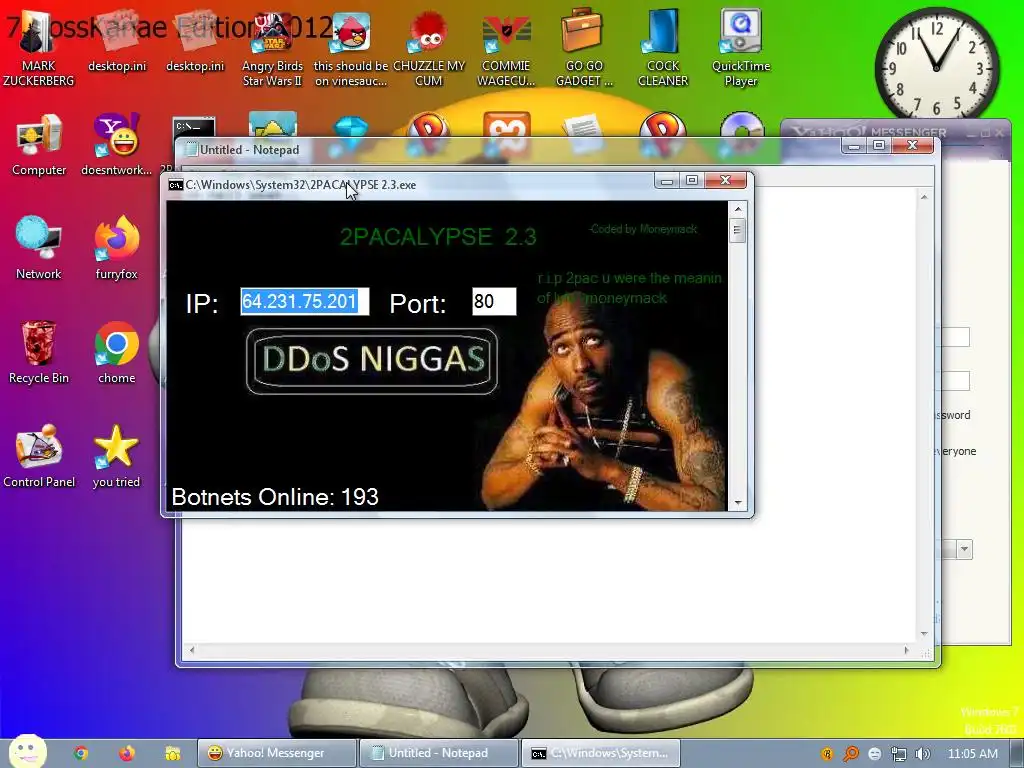1024x768 pixels.
Task: Click the 2PACALYPSE console scroll up arrow
Action: click(x=737, y=209)
